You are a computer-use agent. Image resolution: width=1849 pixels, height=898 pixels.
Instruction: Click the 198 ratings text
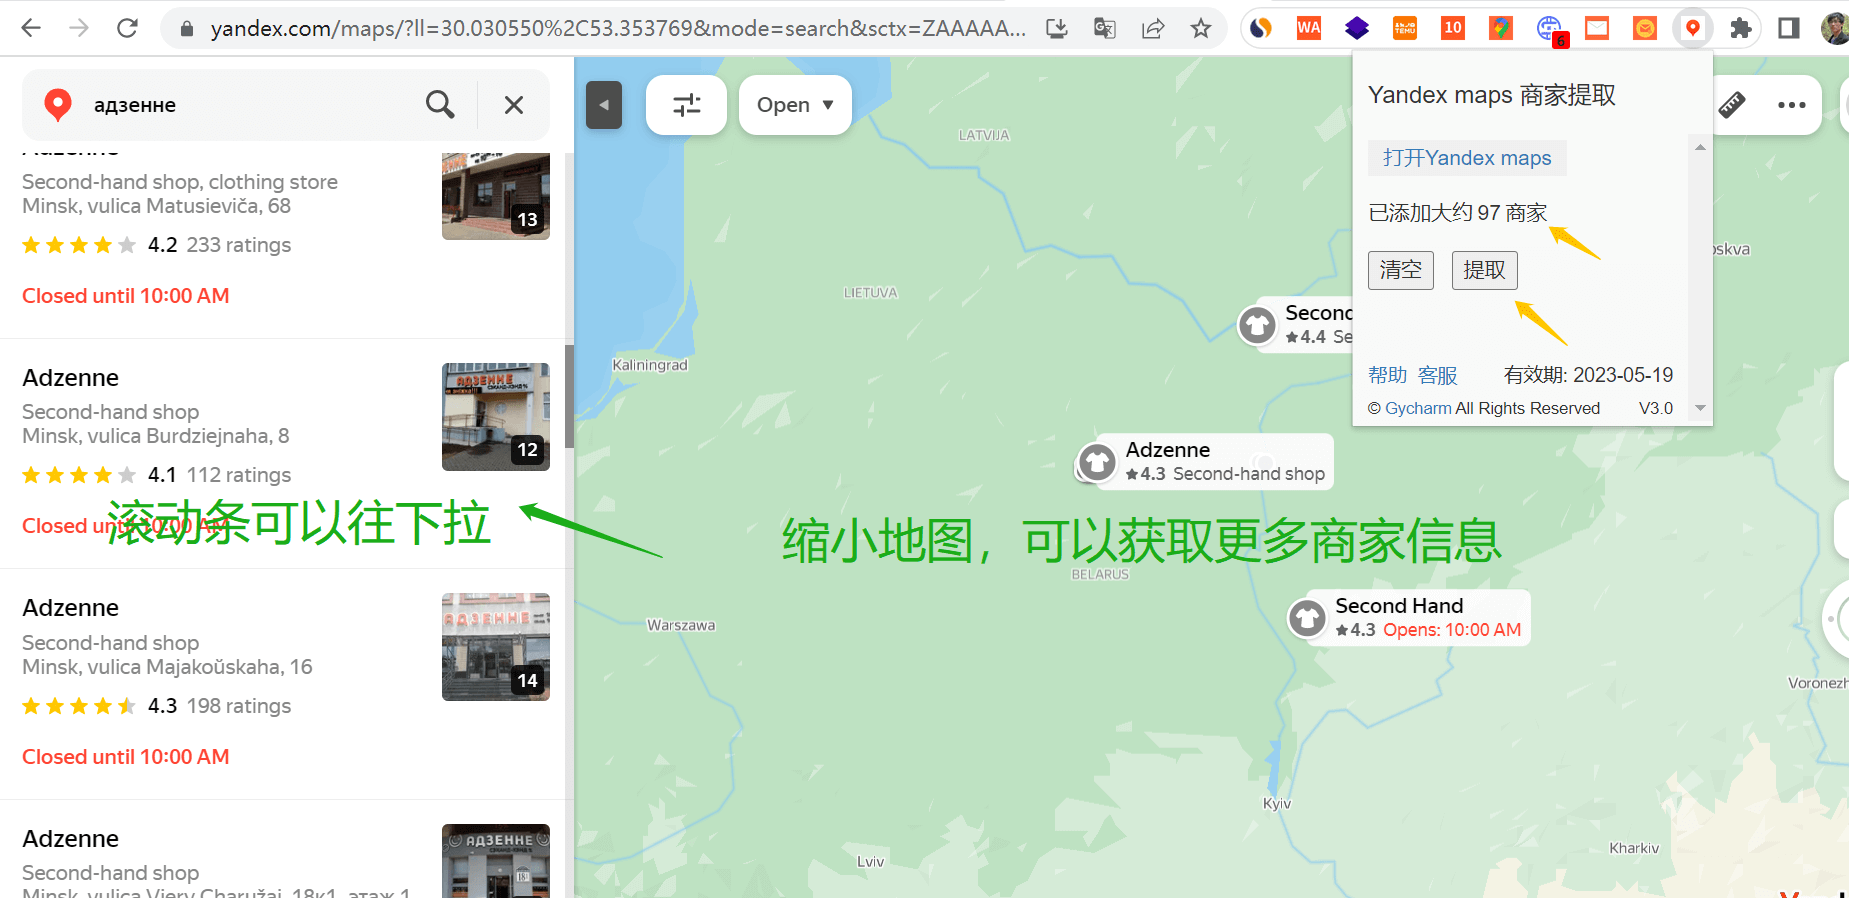click(239, 706)
